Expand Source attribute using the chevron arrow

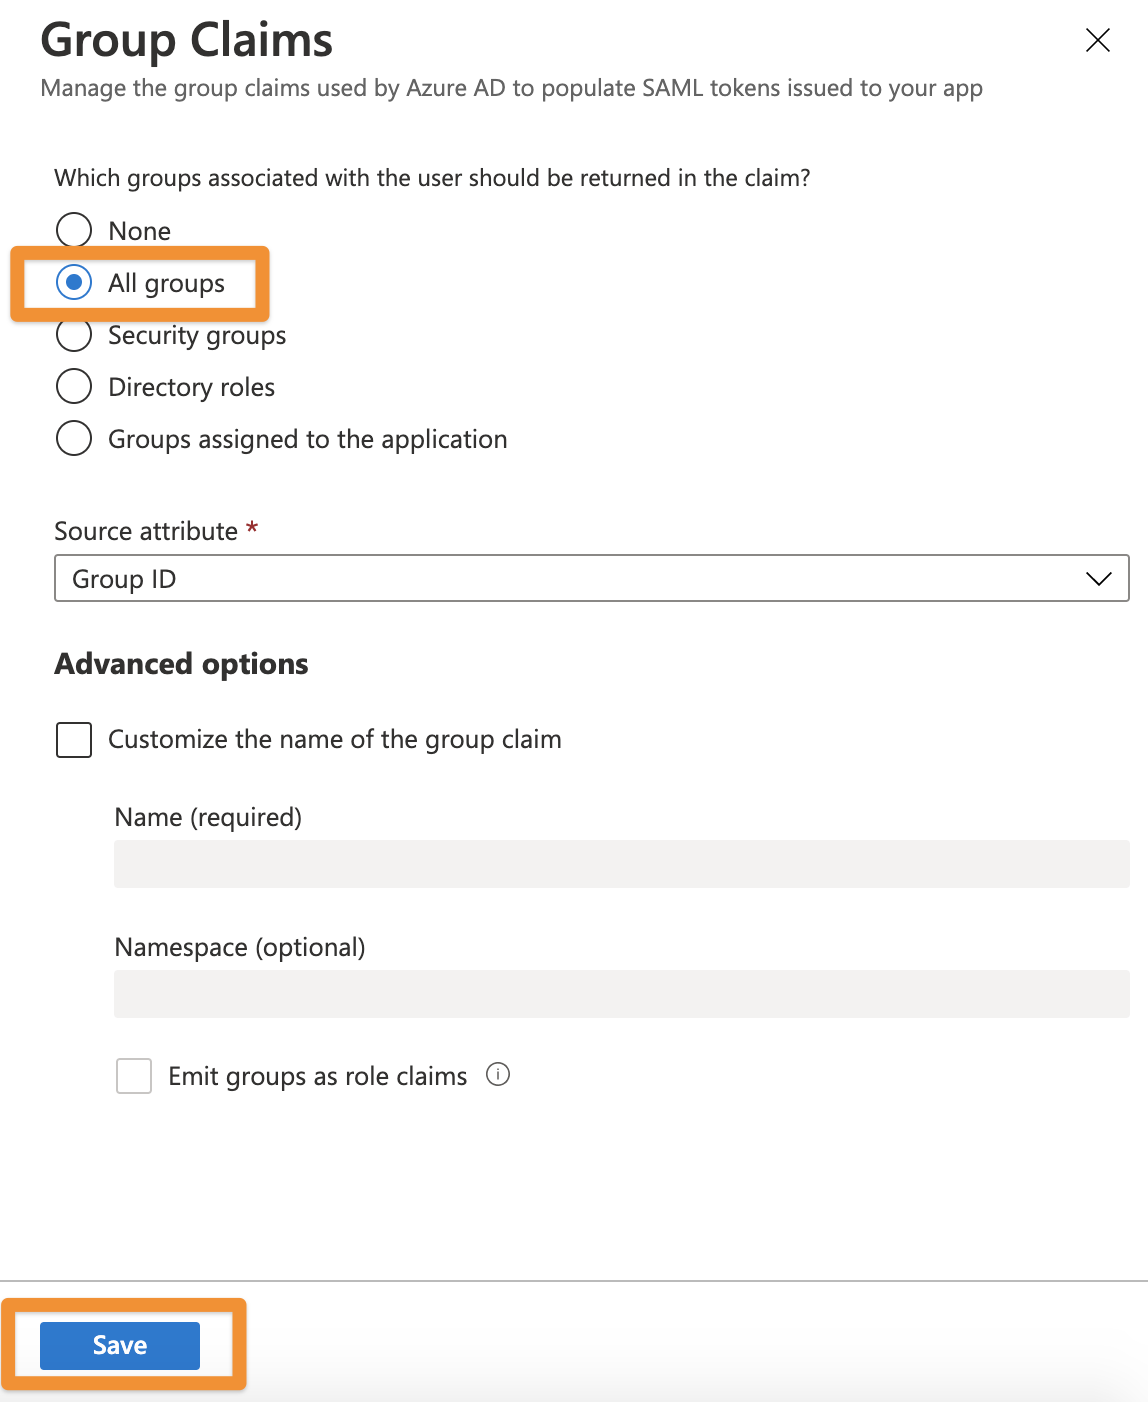(1098, 579)
